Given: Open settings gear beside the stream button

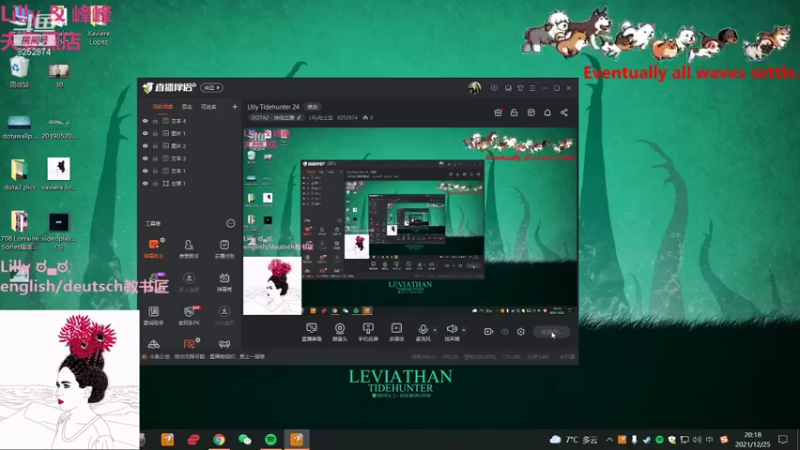Looking at the screenshot, I should pos(520,332).
